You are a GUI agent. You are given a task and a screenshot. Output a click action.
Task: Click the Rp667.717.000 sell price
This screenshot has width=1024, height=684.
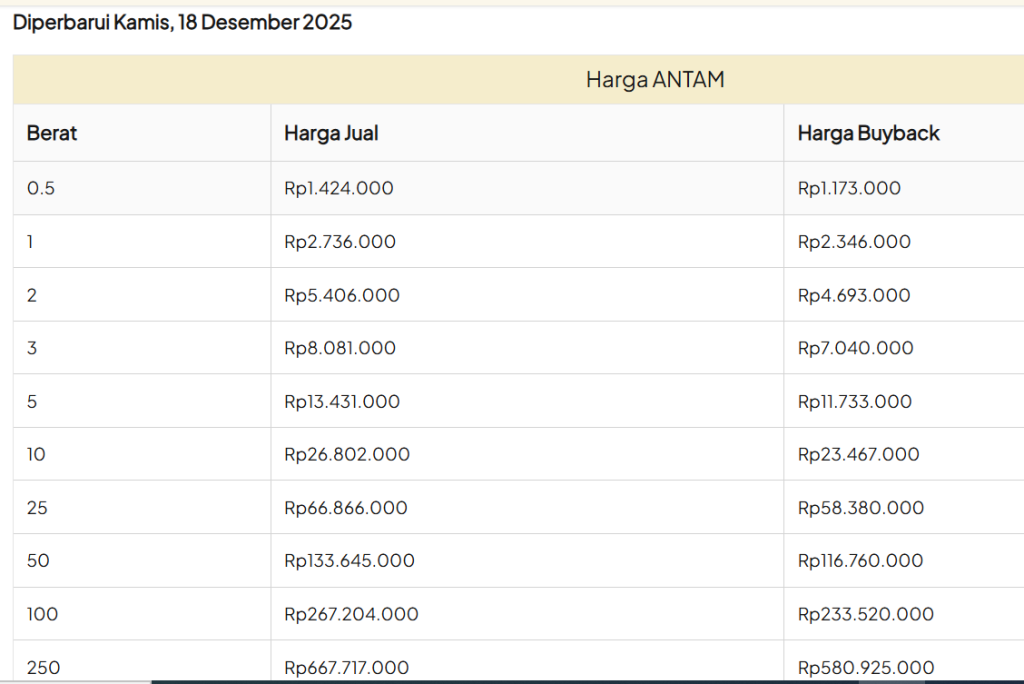[347, 667]
